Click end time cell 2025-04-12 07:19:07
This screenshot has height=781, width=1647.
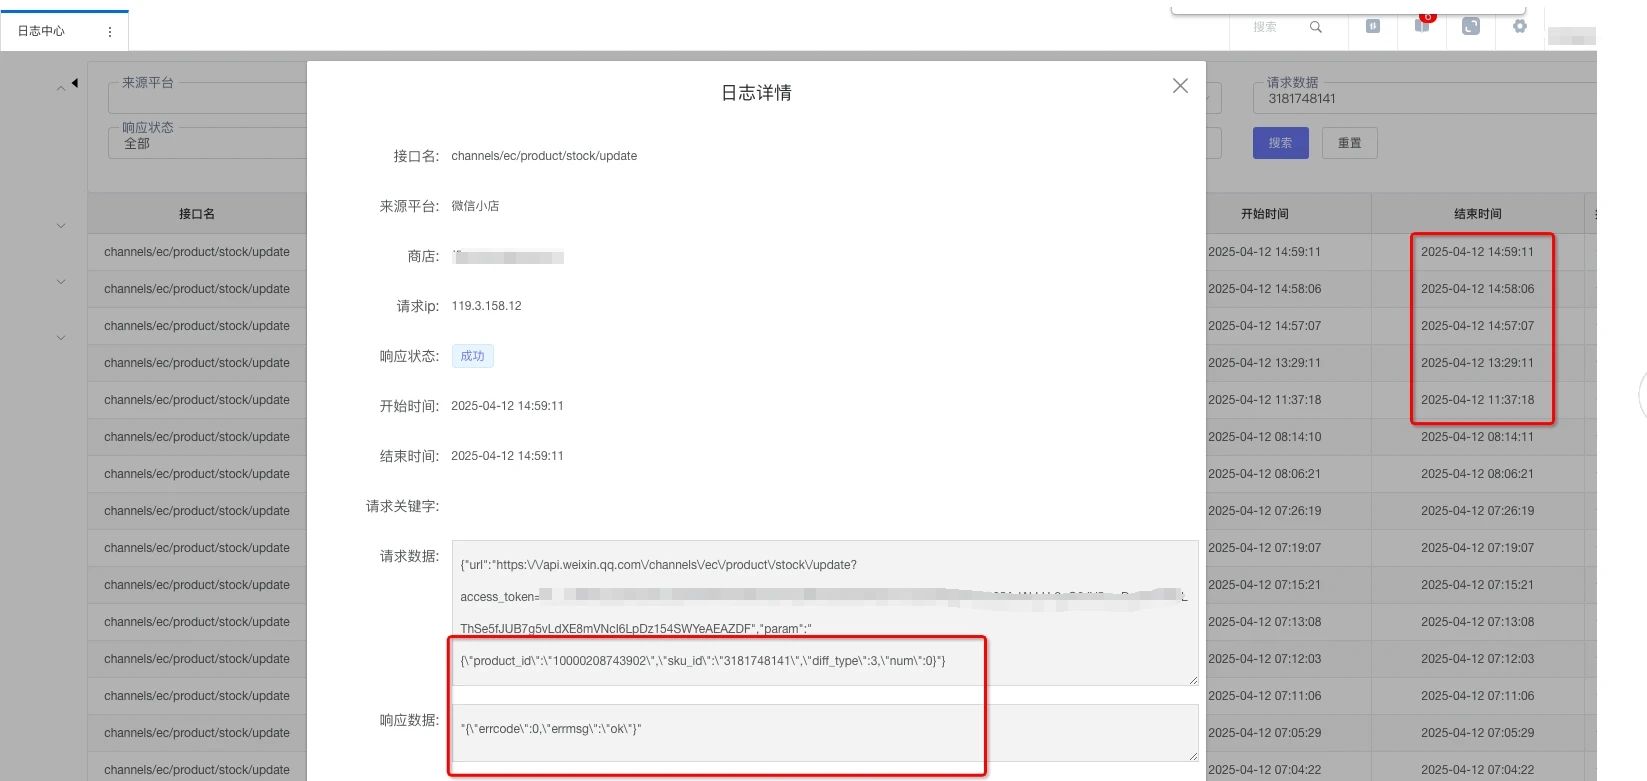click(1477, 548)
